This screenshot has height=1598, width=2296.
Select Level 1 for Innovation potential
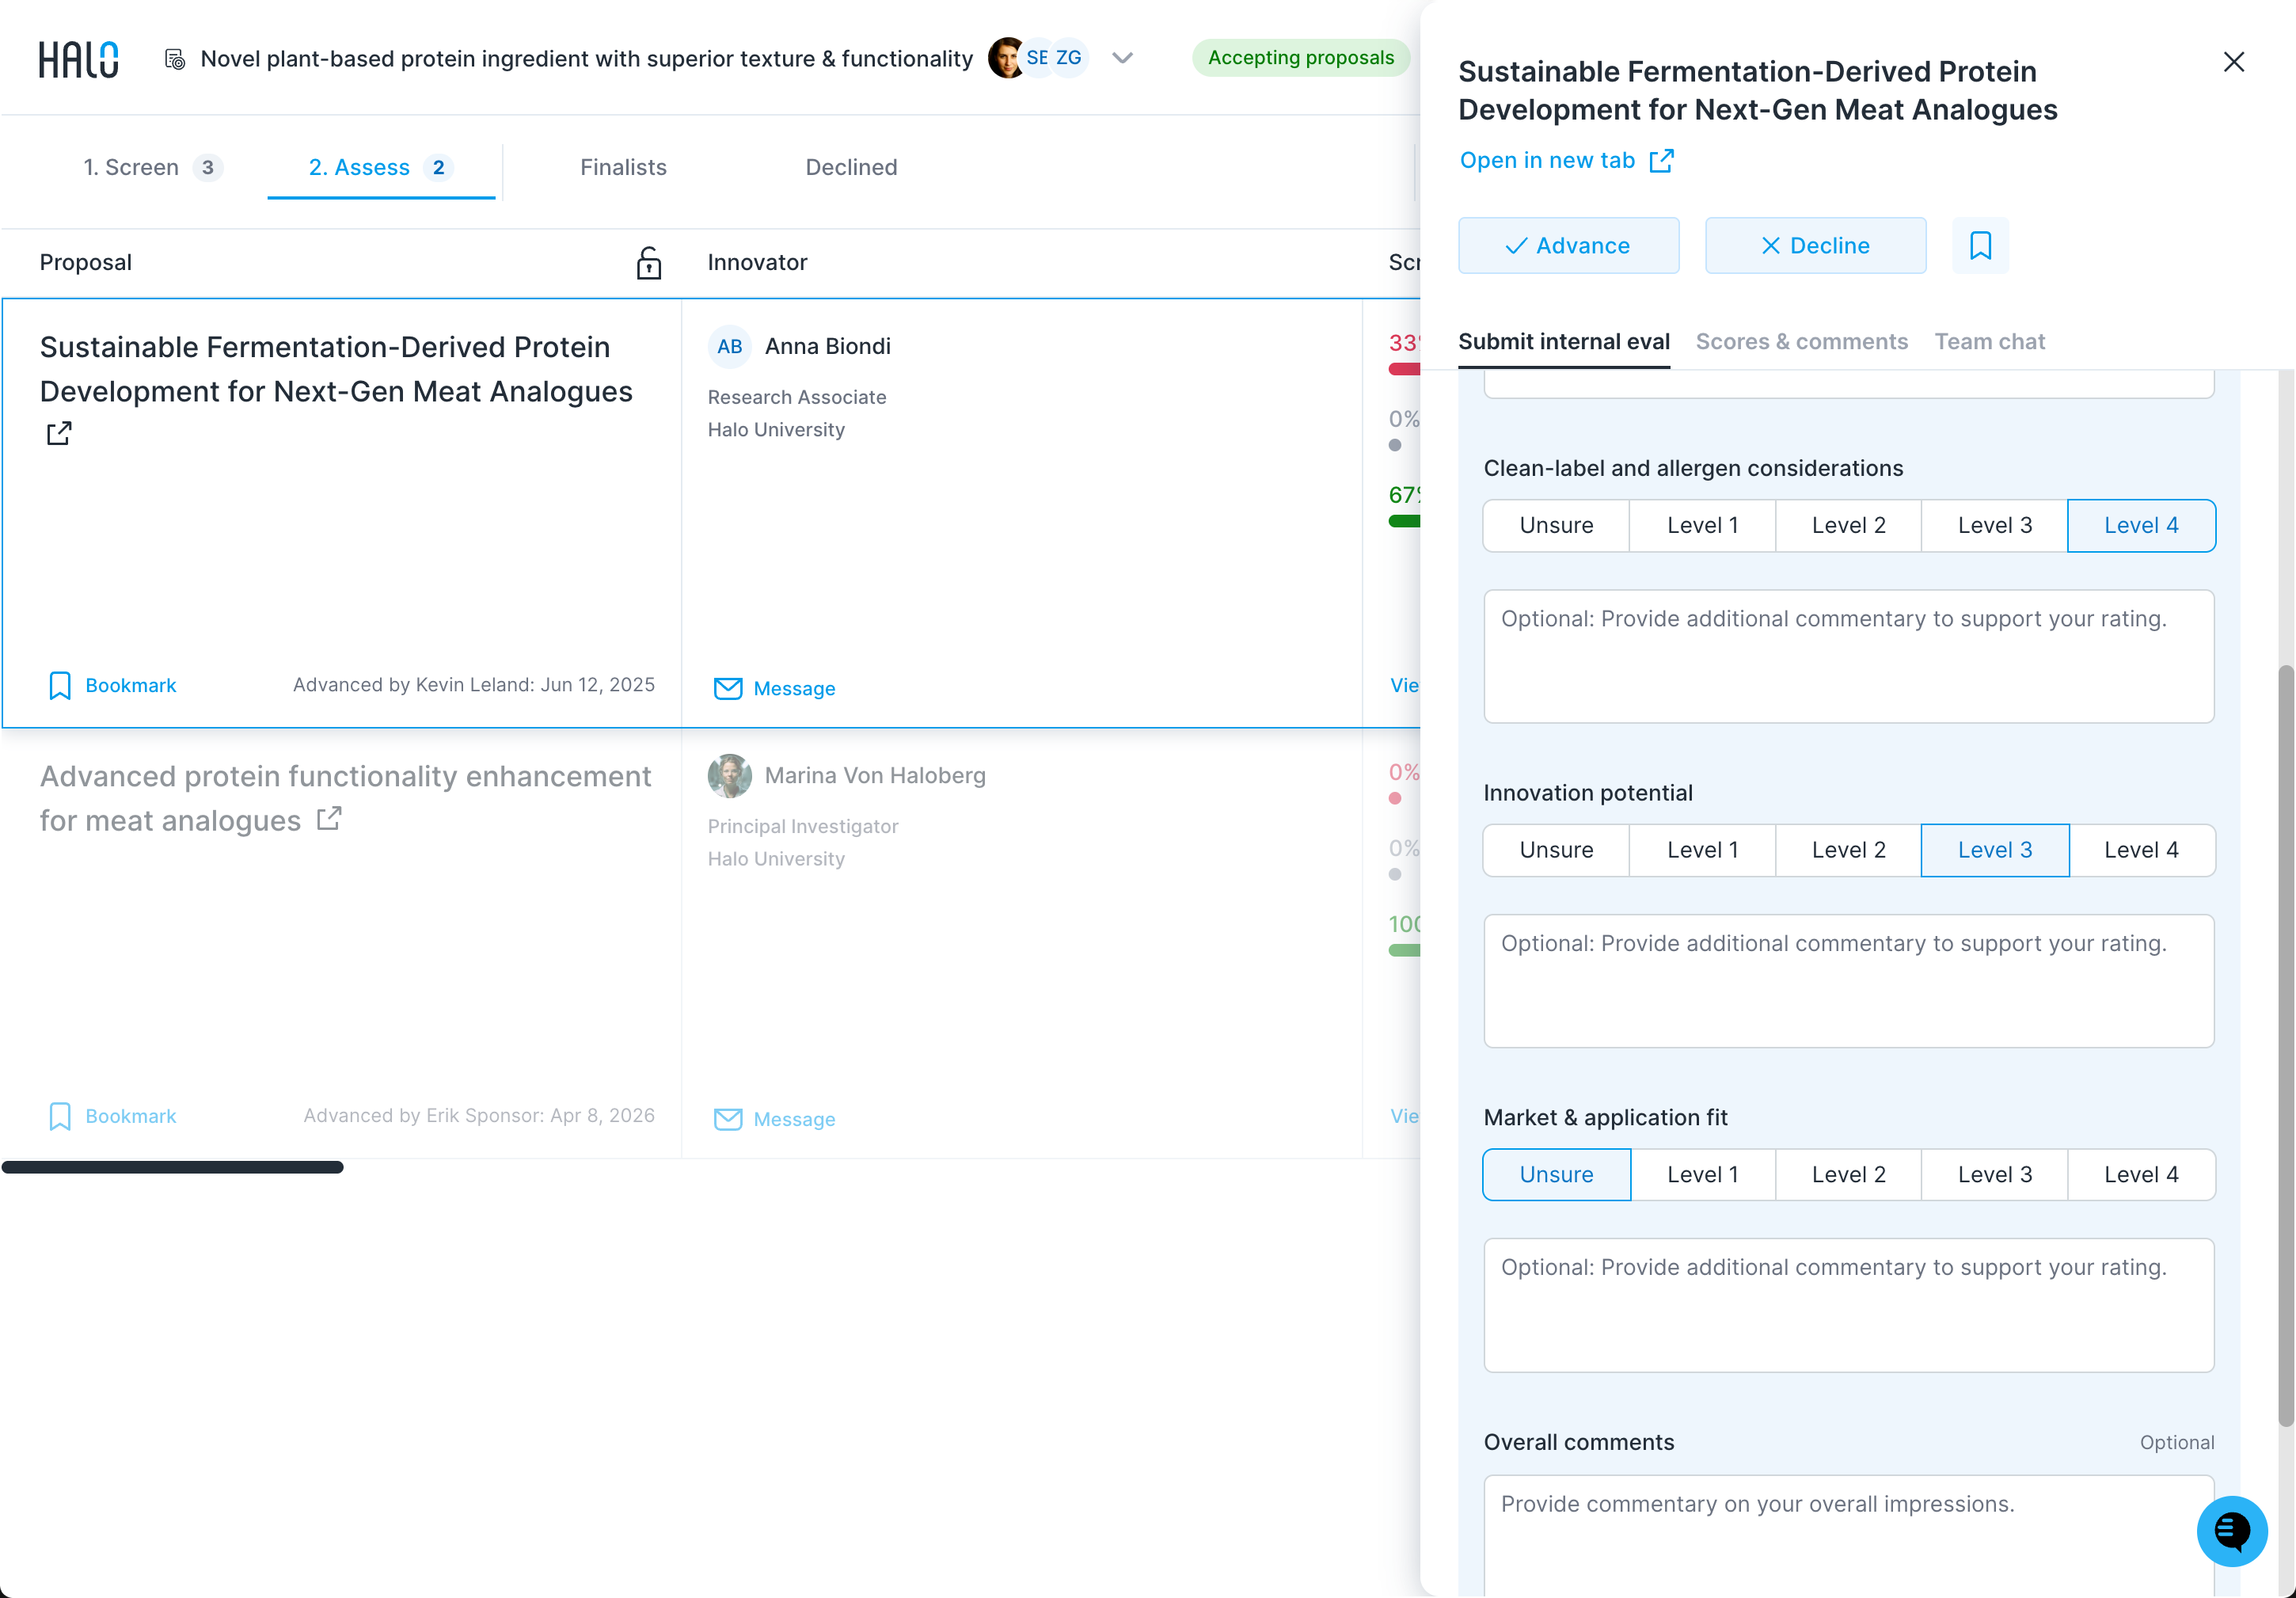coord(1702,850)
